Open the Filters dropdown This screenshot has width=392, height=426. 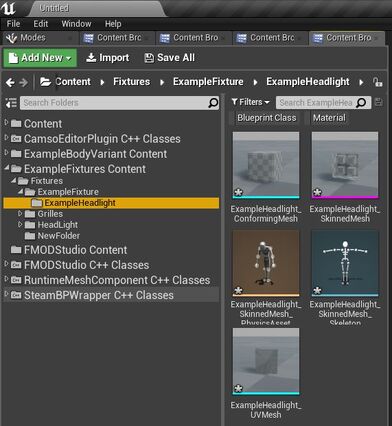(x=250, y=102)
